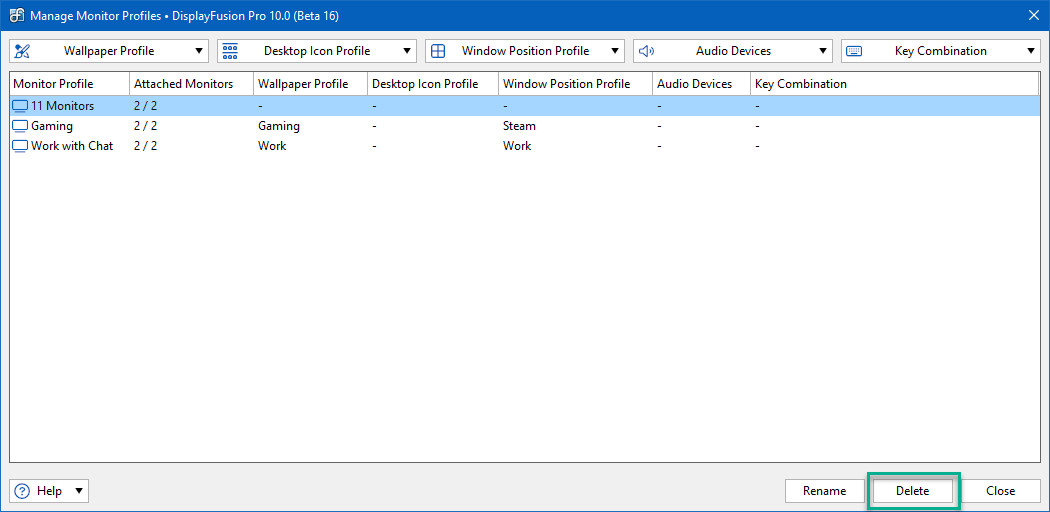Screen dimensions: 1050x512
Task: Click 2 / 2 in the 11 Monitors row
Action: coord(145,106)
